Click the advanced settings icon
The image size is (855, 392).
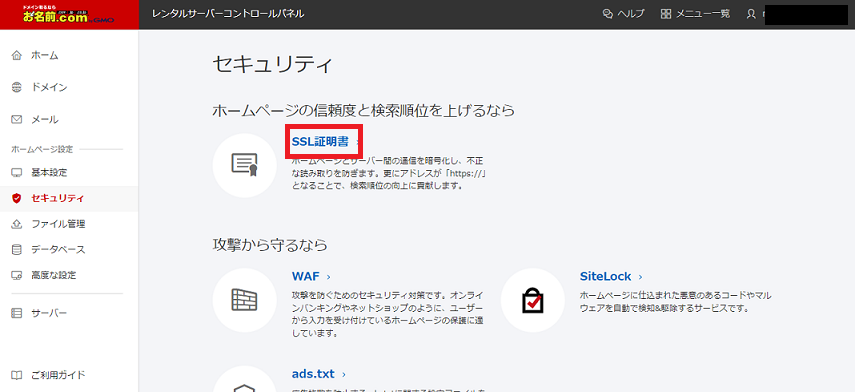tap(17, 275)
